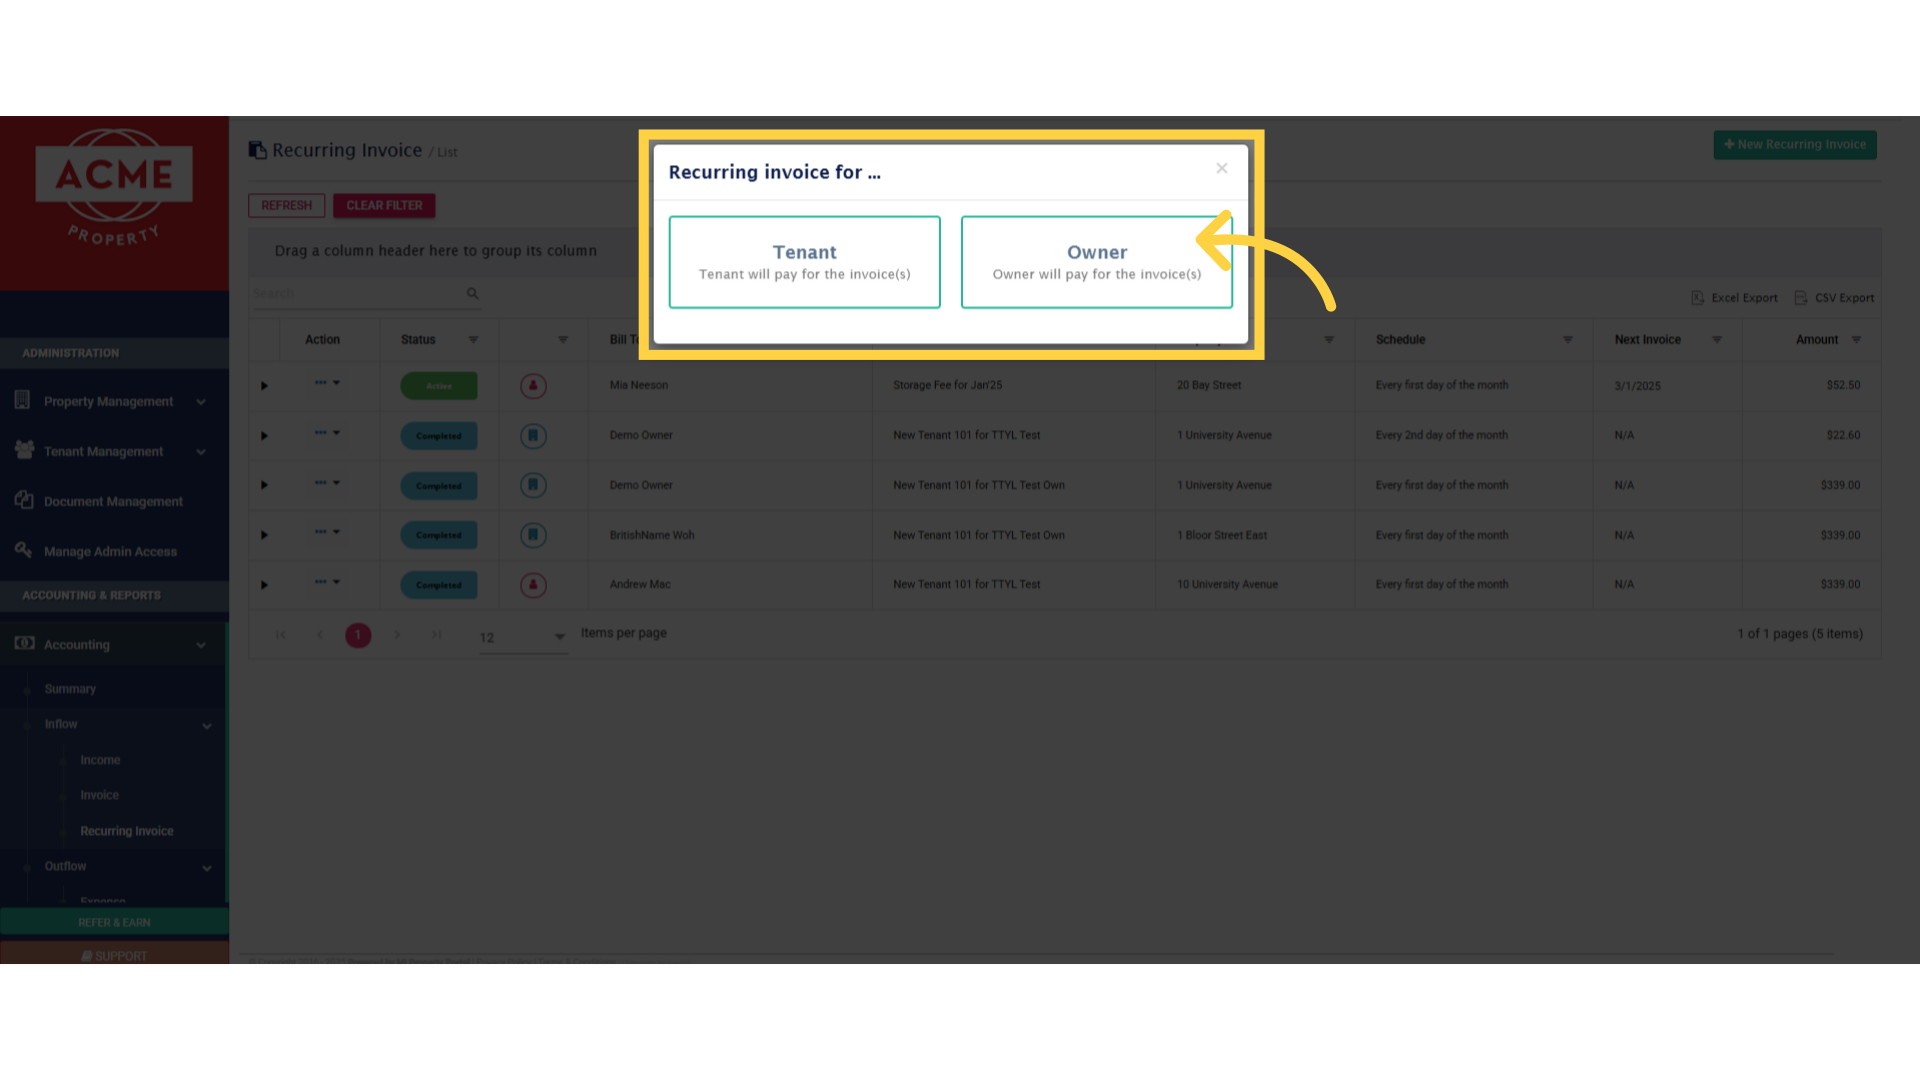Viewport: 1920px width, 1080px height.
Task: Click the Excel Export icon
Action: [1697, 298]
